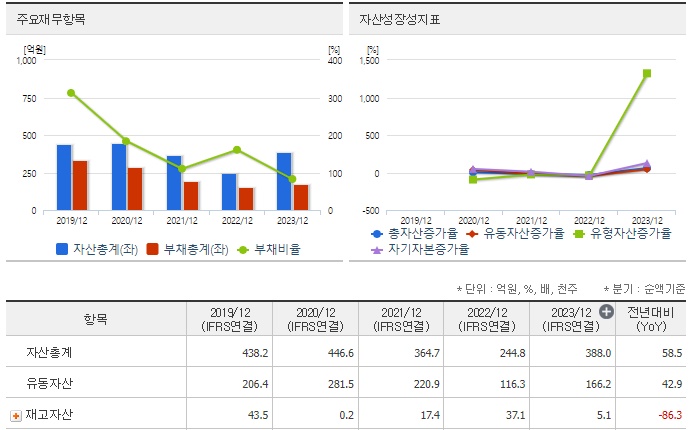This screenshot has height=430, width=697.
Task: Click the 항목 column header
Action: tap(96, 319)
